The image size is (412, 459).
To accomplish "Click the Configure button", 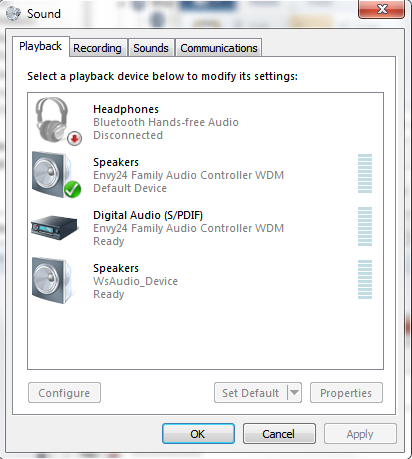I will 64,393.
